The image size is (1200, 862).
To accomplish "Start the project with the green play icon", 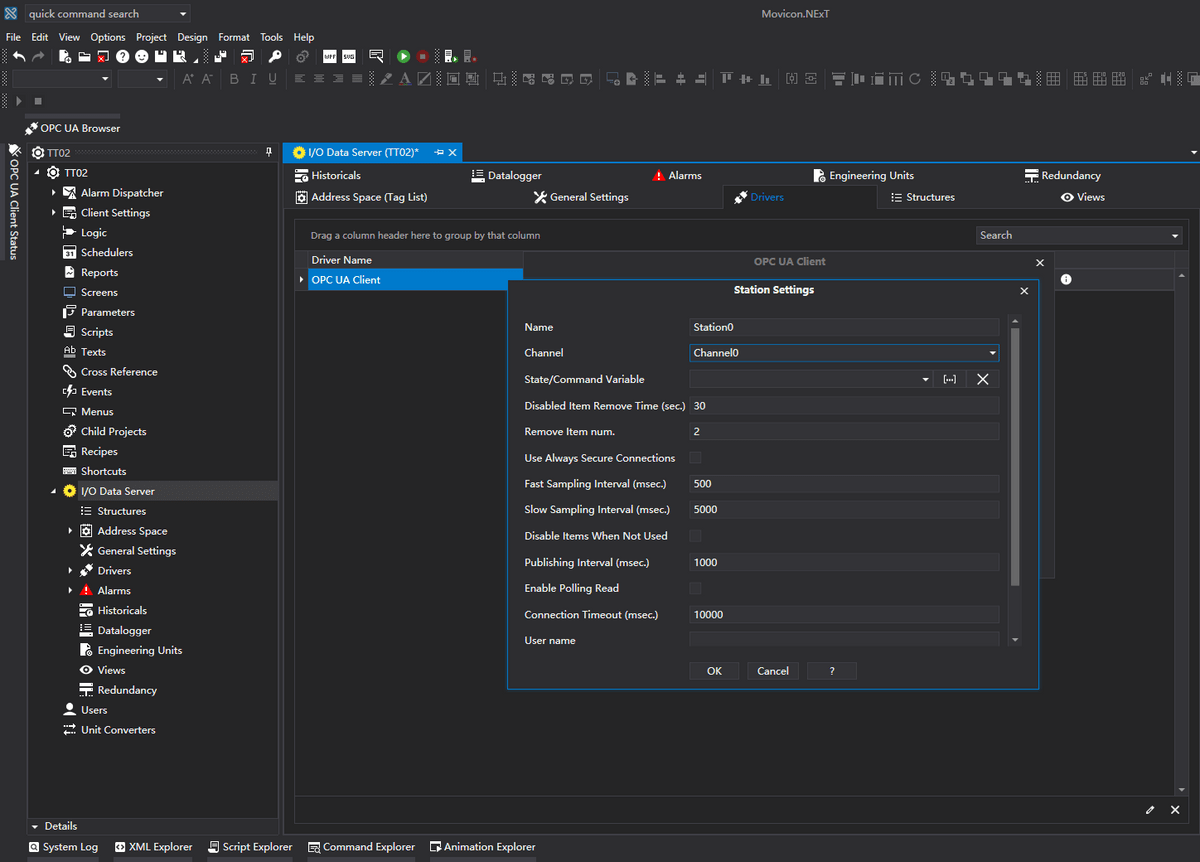I will (404, 57).
